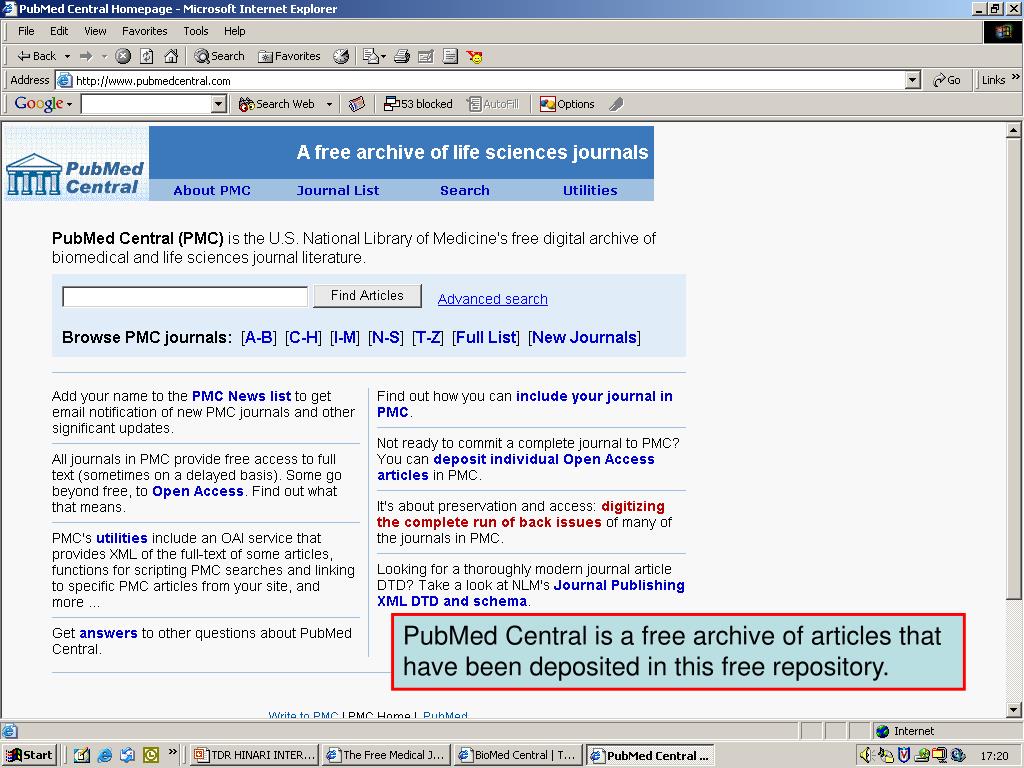Open Google toolbar Options
Screen dimensions: 1024x768
[567, 104]
